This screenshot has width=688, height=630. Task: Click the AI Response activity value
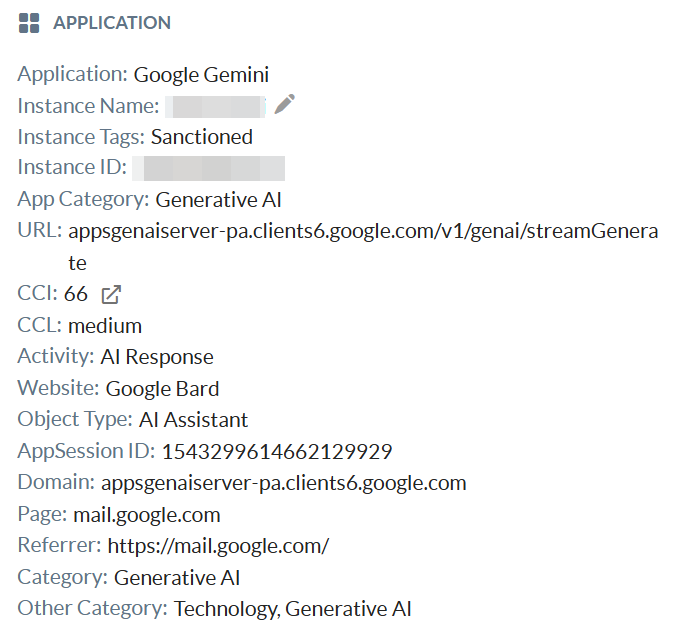pos(157,357)
